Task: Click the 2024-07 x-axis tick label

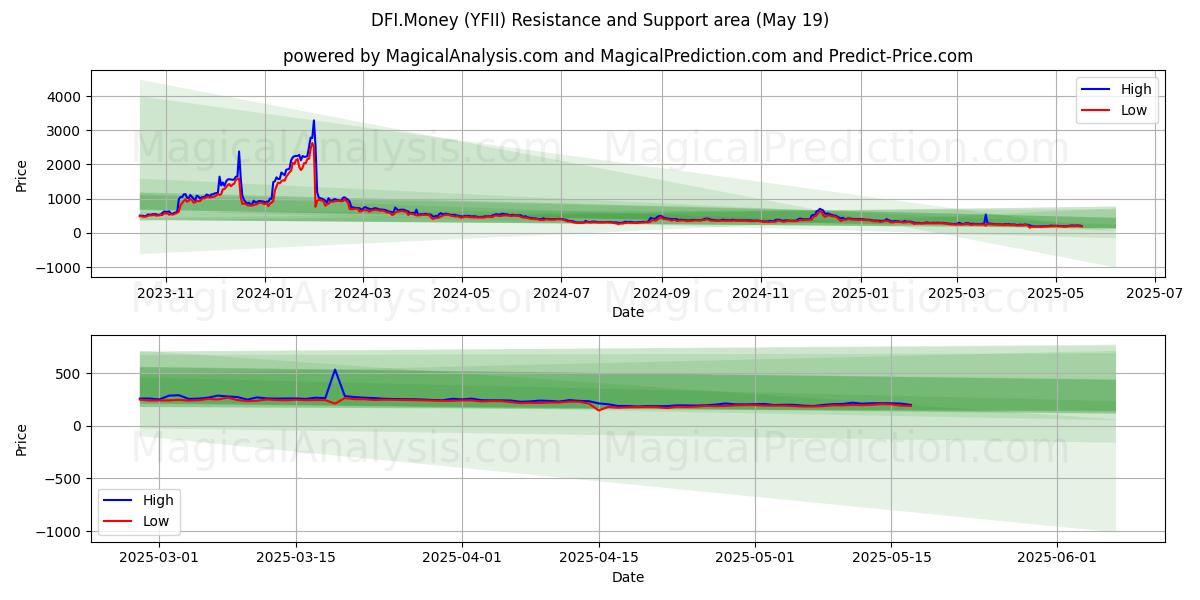Action: click(560, 294)
